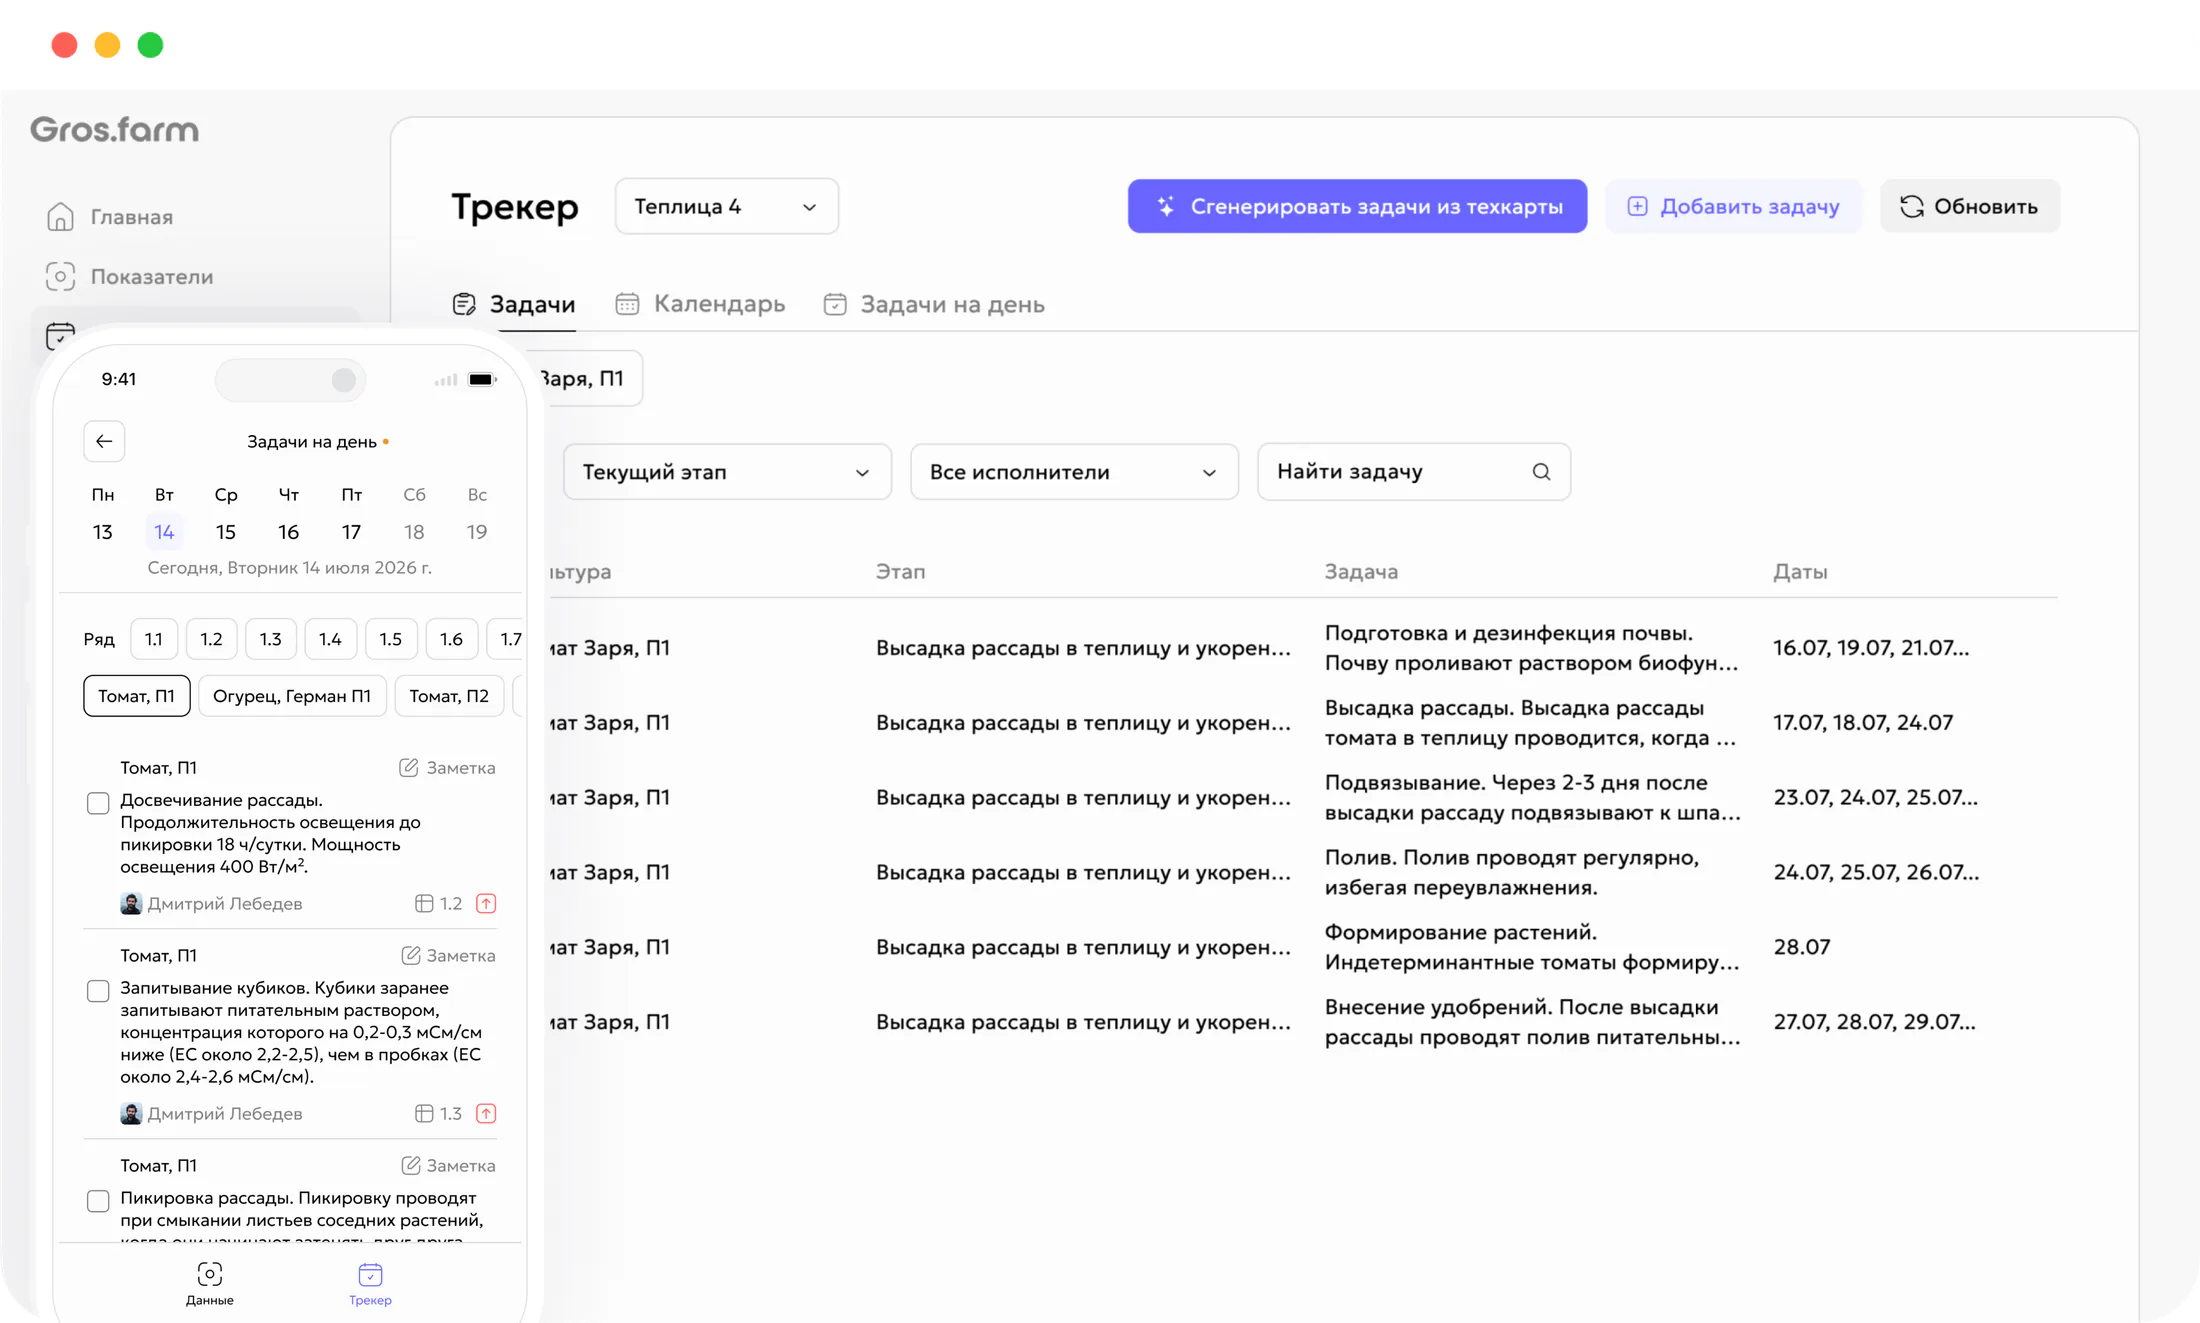Tap the row grid icon labeled 1.3
Viewport: 2200px width, 1323px height.
(424, 1113)
